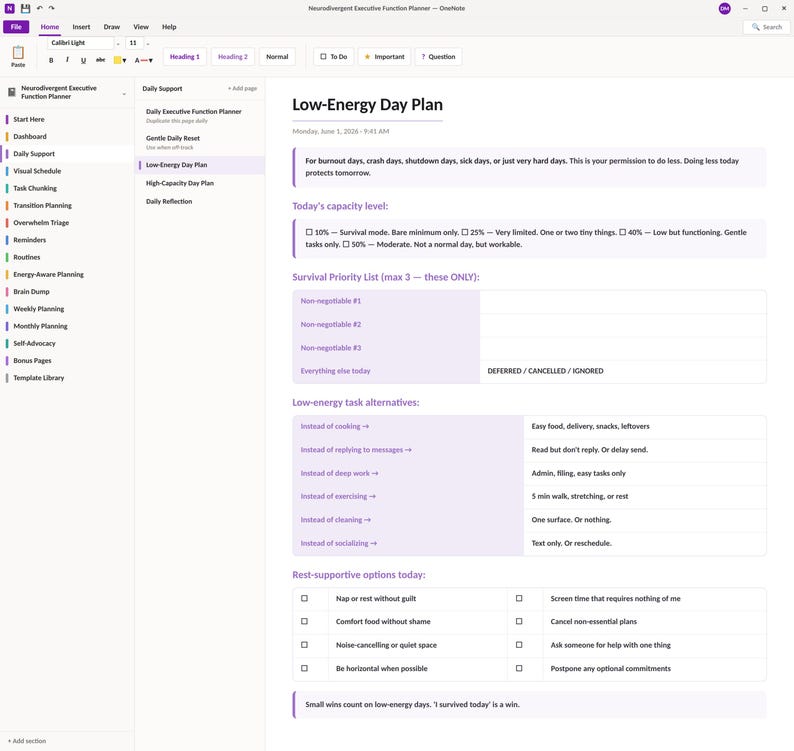Screen dimensions: 794x751
Task: Open the Help tab
Action: (169, 27)
